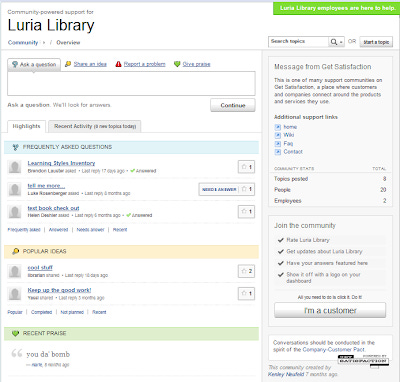The height and width of the screenshot is (382, 400).
Task: Click the Get Satisfaction logo badge
Action: click(x=363, y=360)
